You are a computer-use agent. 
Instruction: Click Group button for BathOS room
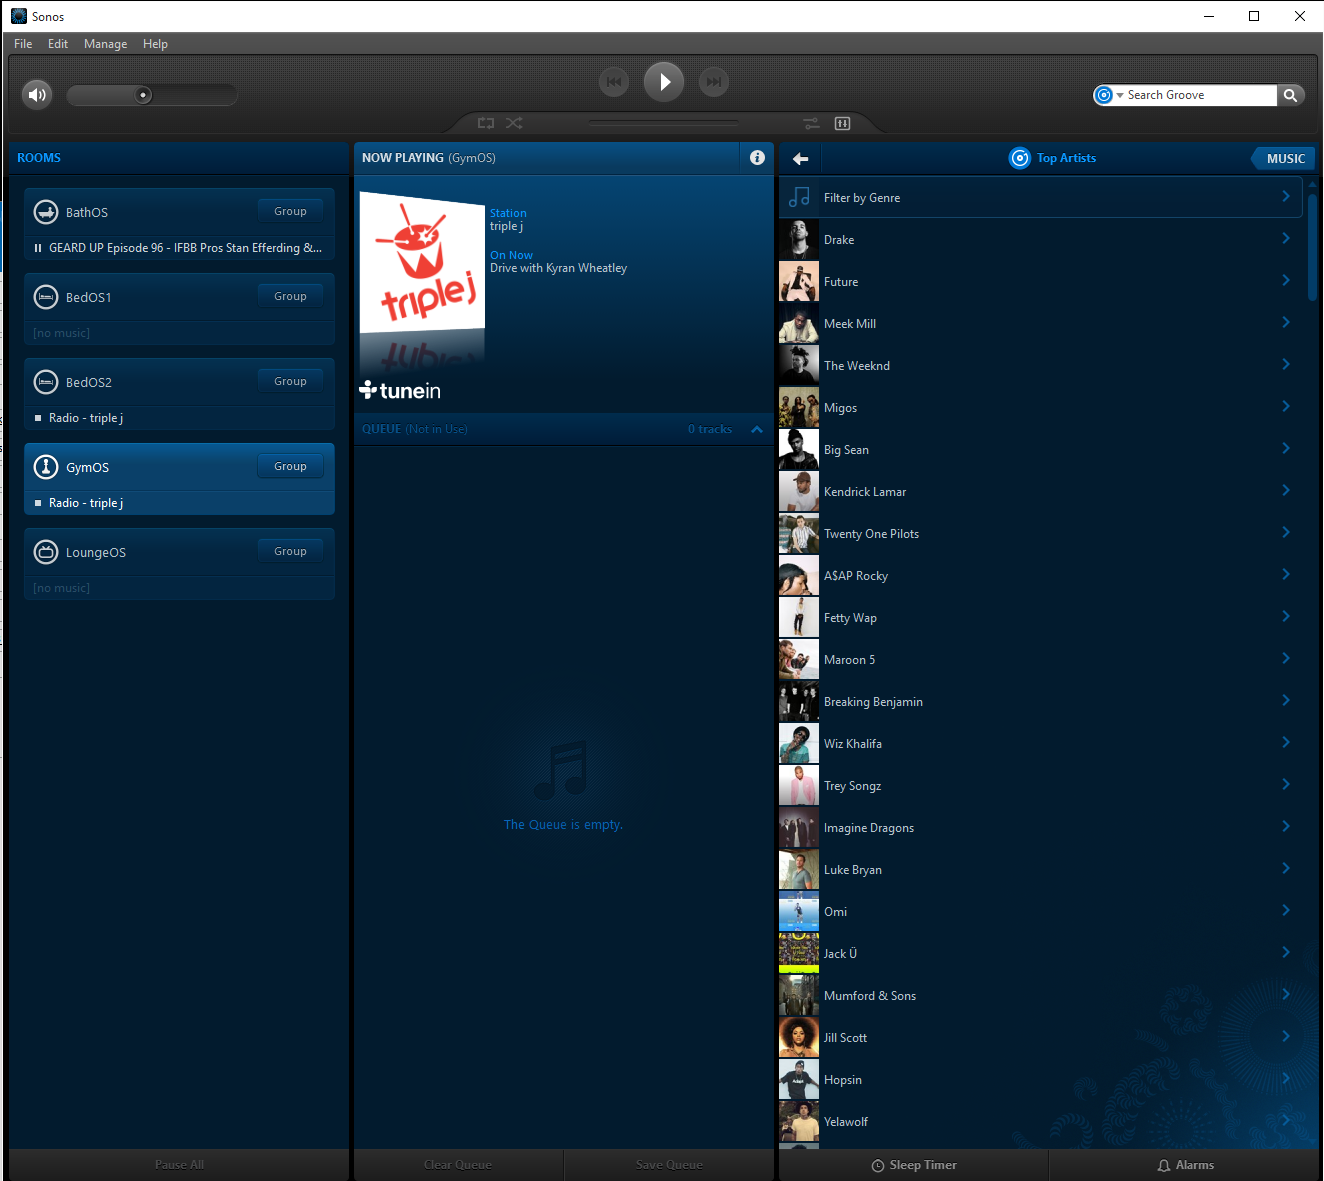point(290,211)
